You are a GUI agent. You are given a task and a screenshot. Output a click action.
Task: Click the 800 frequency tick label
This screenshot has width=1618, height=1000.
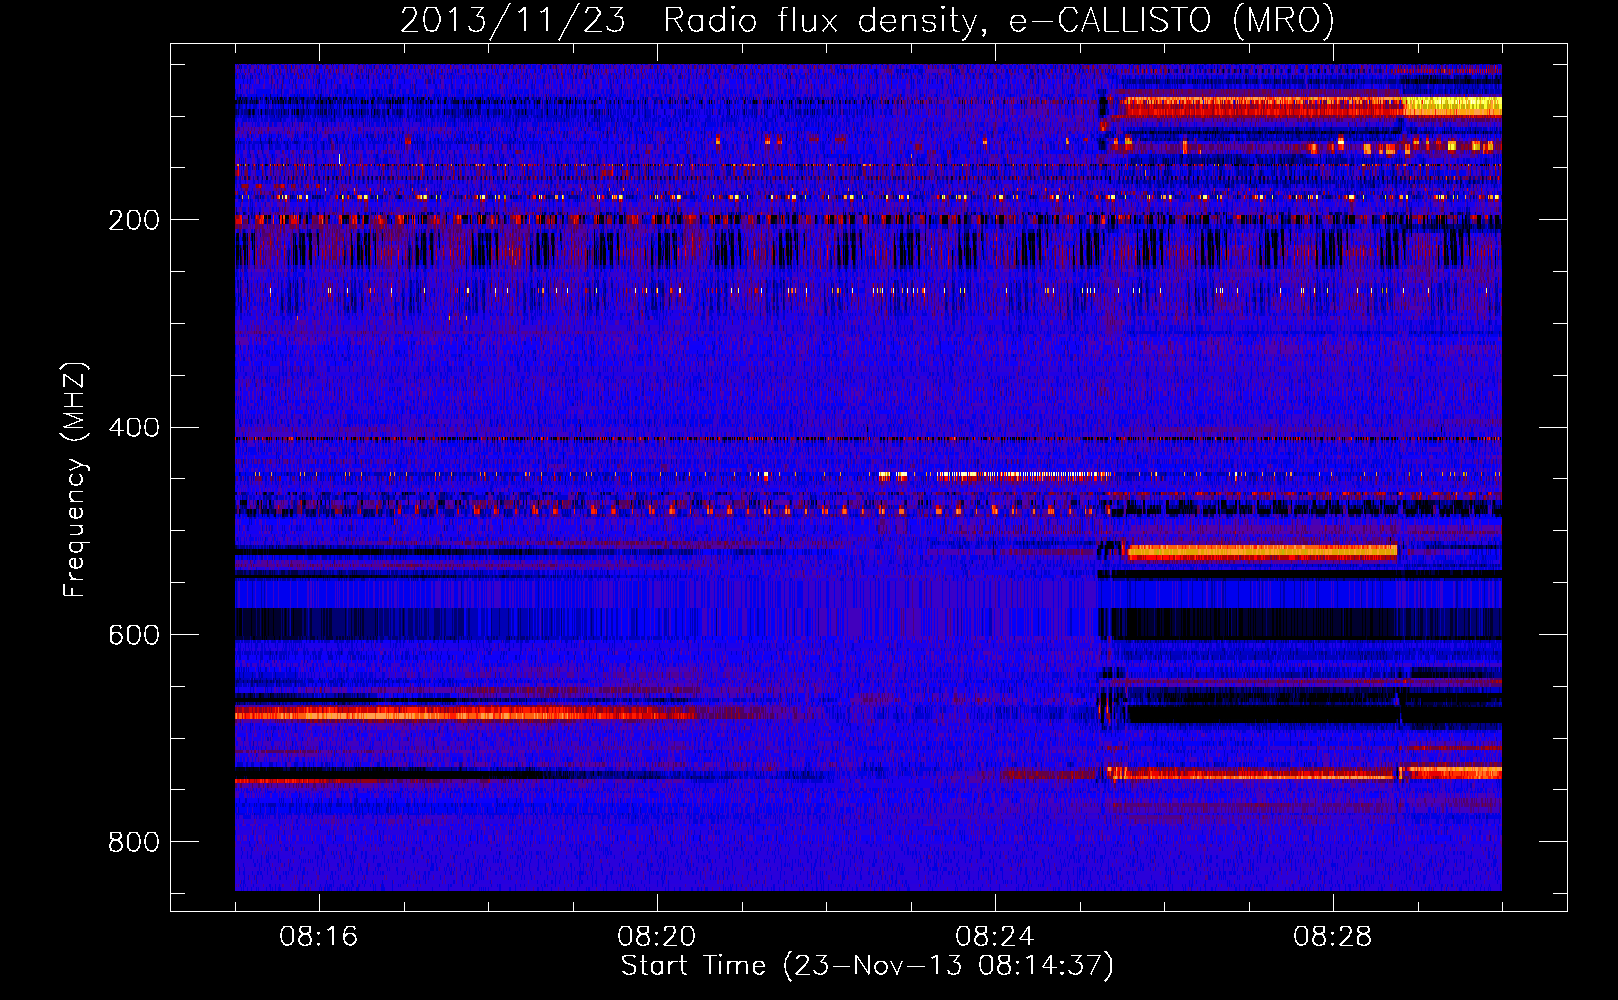coord(134,843)
